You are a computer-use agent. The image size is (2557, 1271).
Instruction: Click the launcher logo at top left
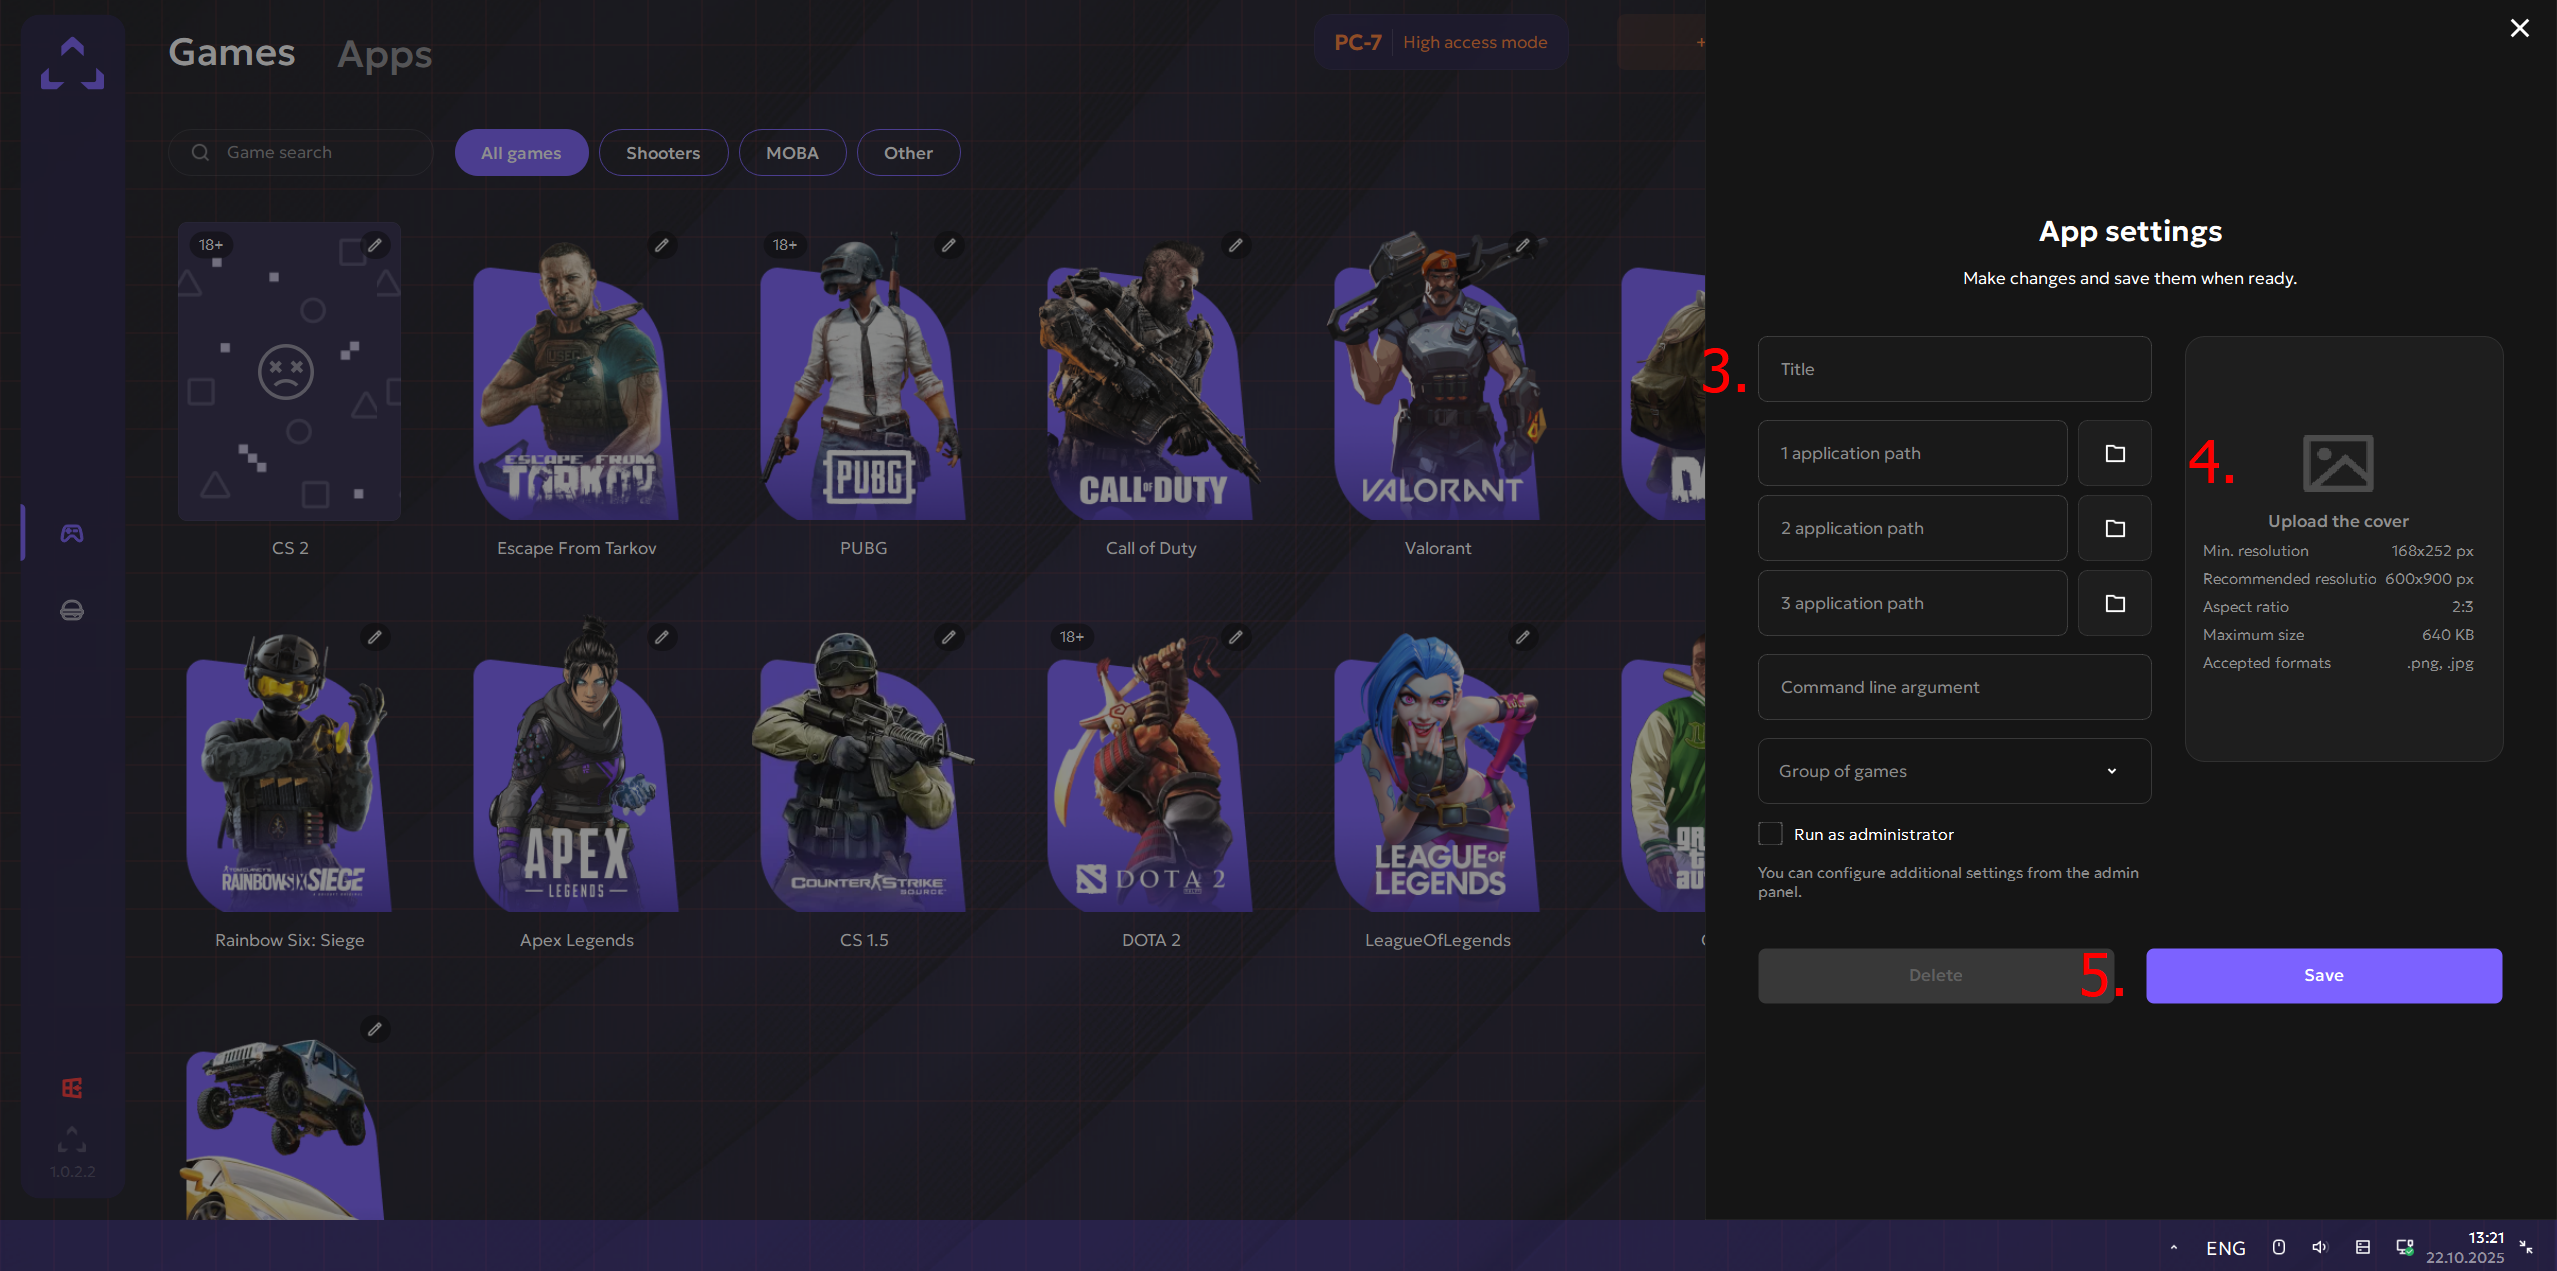[72, 63]
